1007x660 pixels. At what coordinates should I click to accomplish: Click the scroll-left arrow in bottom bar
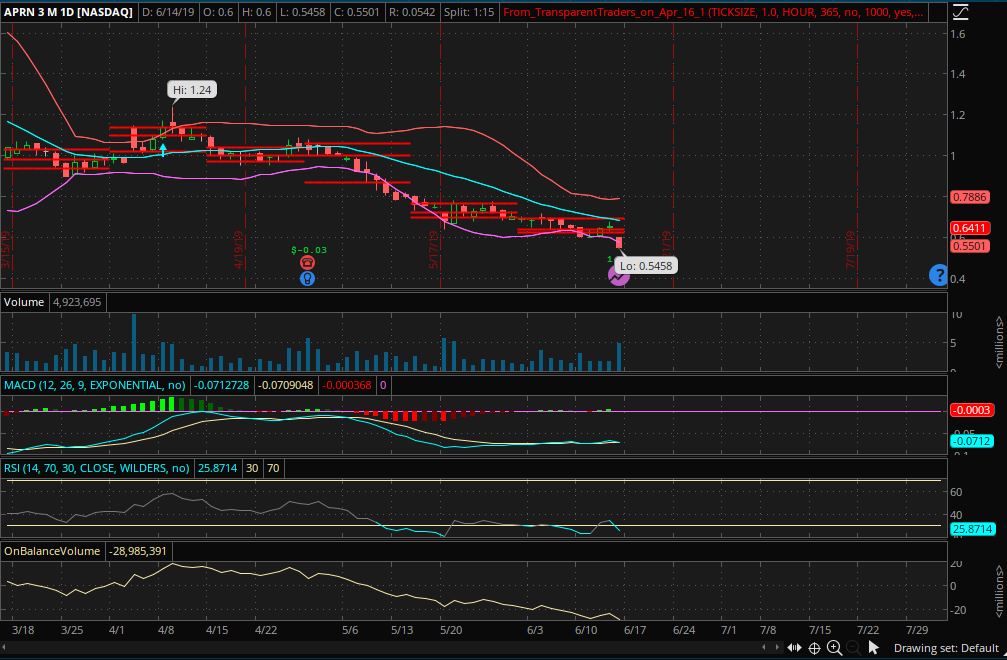pyautogui.click(x=764, y=647)
